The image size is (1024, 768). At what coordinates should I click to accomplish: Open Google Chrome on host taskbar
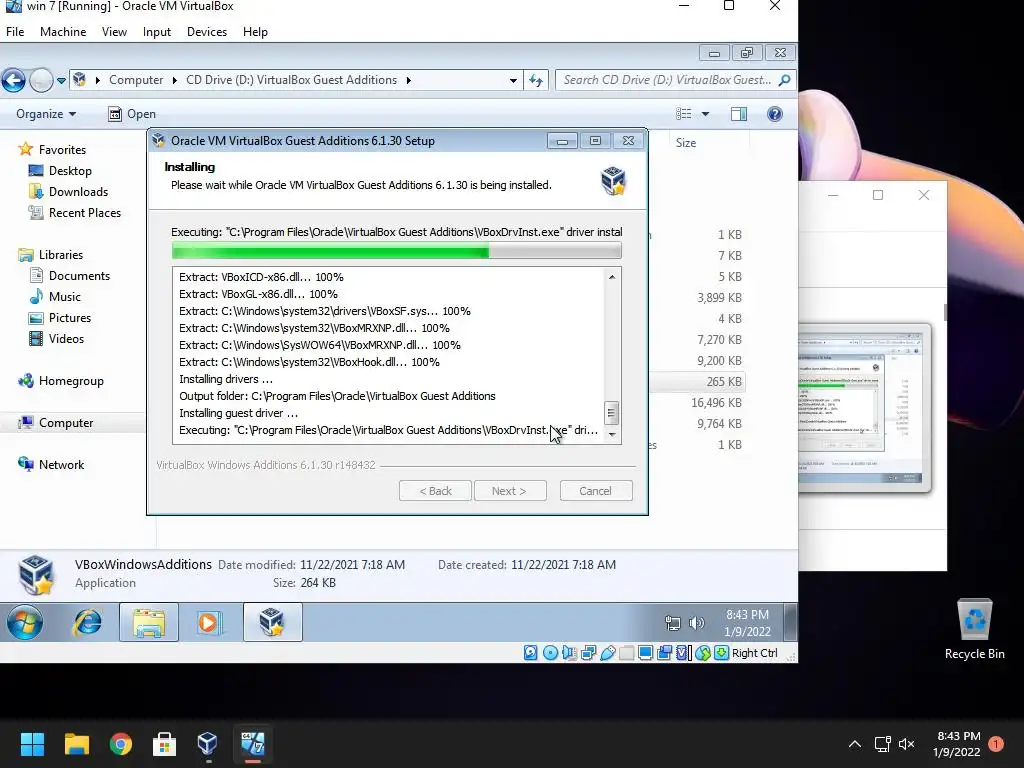[x=121, y=744]
